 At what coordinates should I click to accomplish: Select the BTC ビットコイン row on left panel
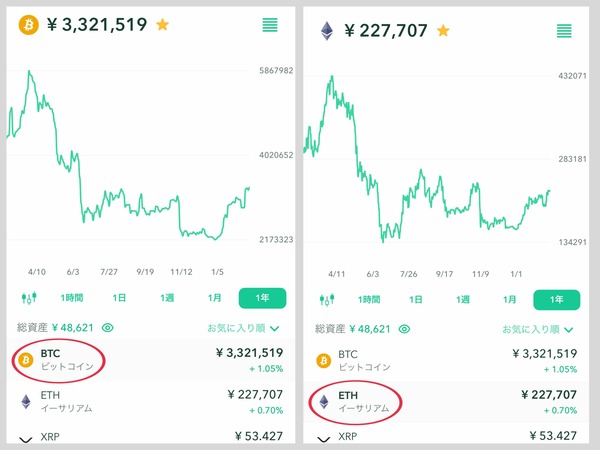pyautogui.click(x=151, y=360)
